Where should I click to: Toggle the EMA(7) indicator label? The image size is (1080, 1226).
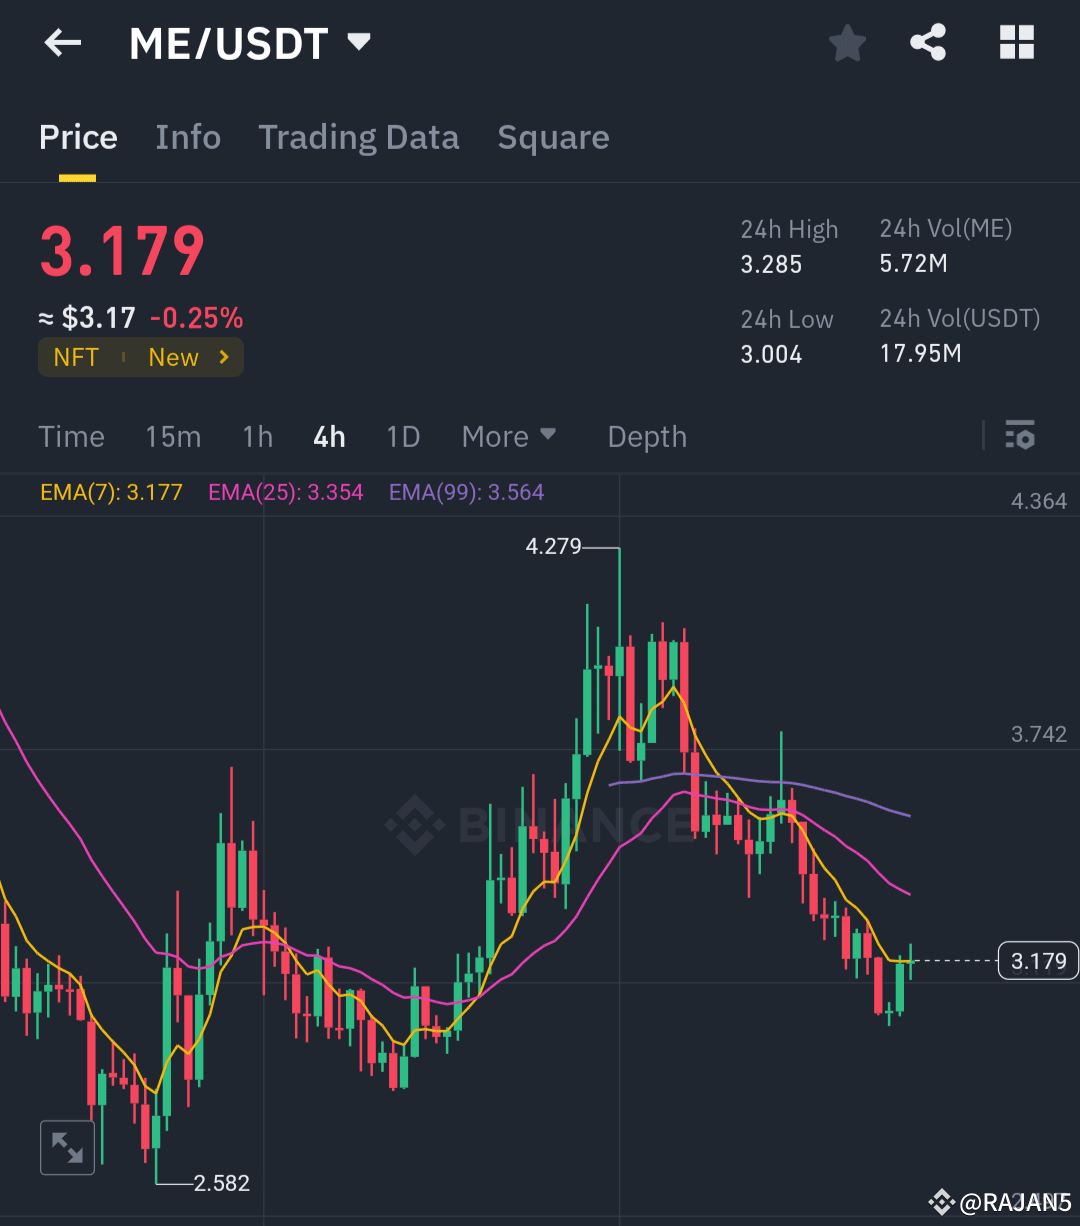[x=111, y=492]
